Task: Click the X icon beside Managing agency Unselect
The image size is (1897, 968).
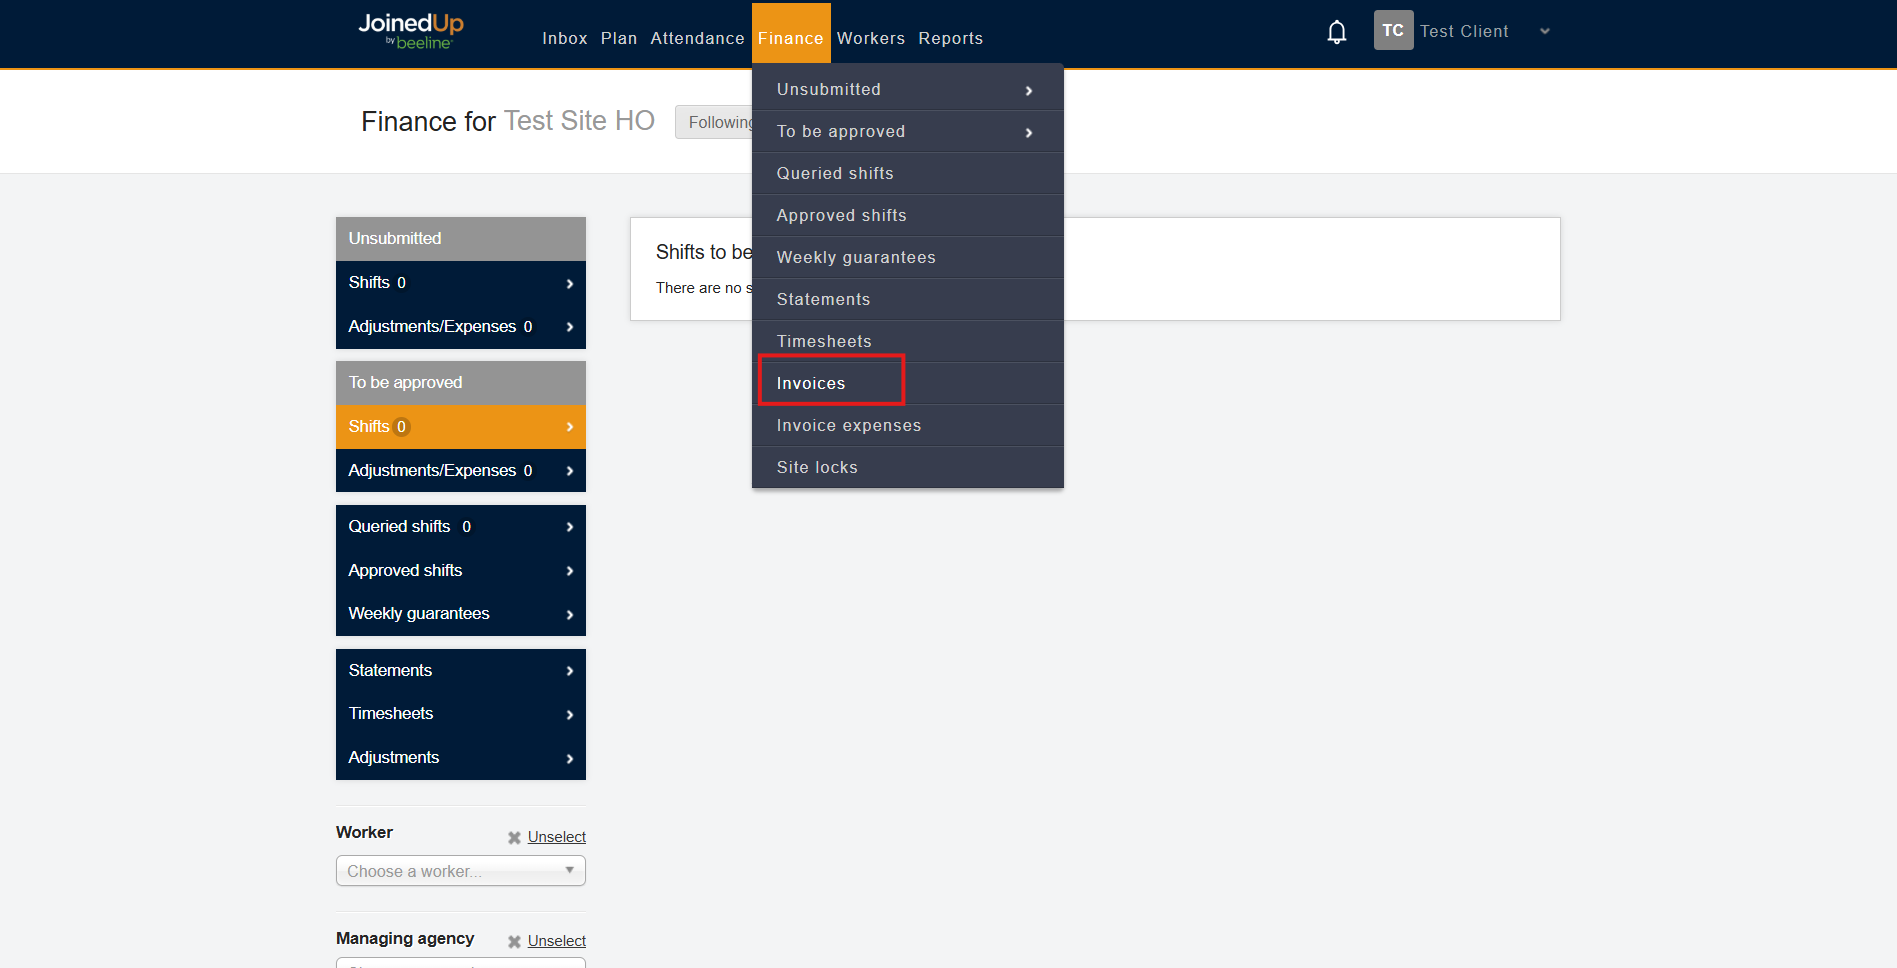Action: tap(514, 942)
